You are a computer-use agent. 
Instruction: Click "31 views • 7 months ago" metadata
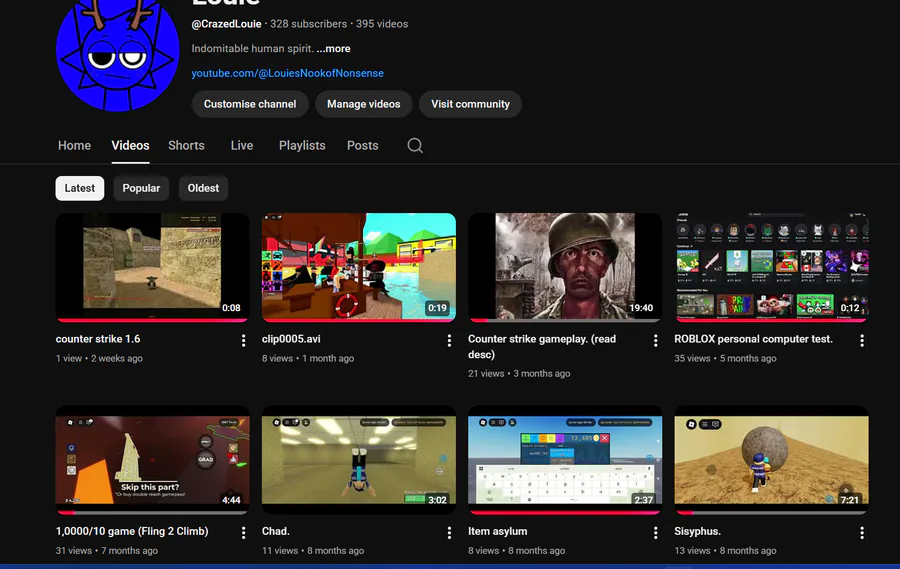(x=107, y=551)
